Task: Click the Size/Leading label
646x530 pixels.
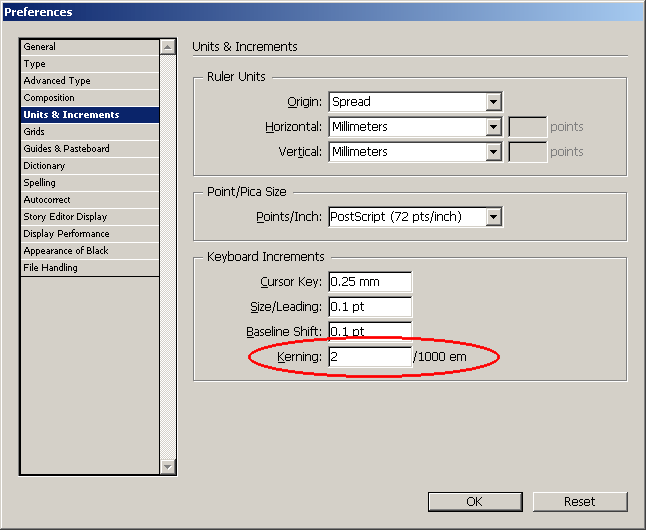Action: click(286, 307)
